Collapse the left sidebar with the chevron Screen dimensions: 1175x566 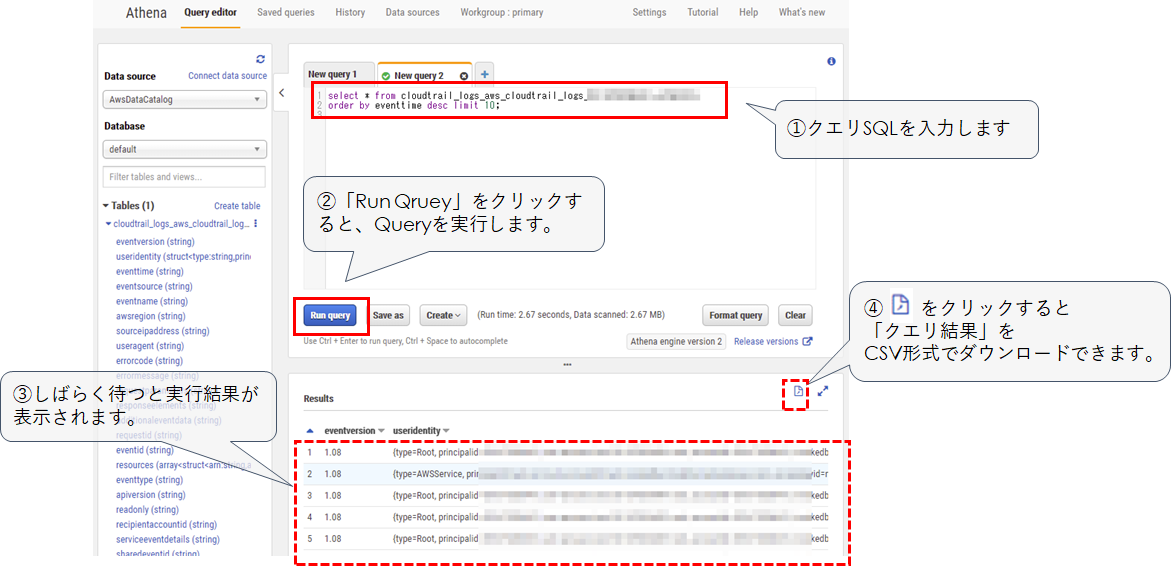point(281,93)
